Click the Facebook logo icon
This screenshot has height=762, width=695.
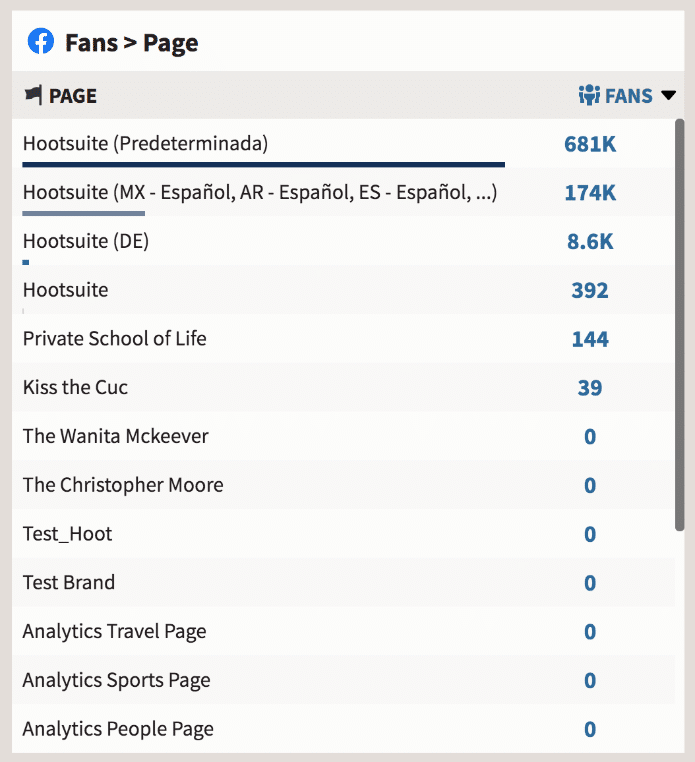click(x=41, y=42)
